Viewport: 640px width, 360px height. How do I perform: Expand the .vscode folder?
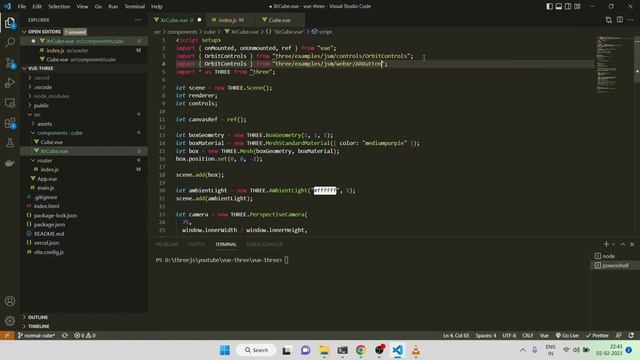click(x=43, y=87)
